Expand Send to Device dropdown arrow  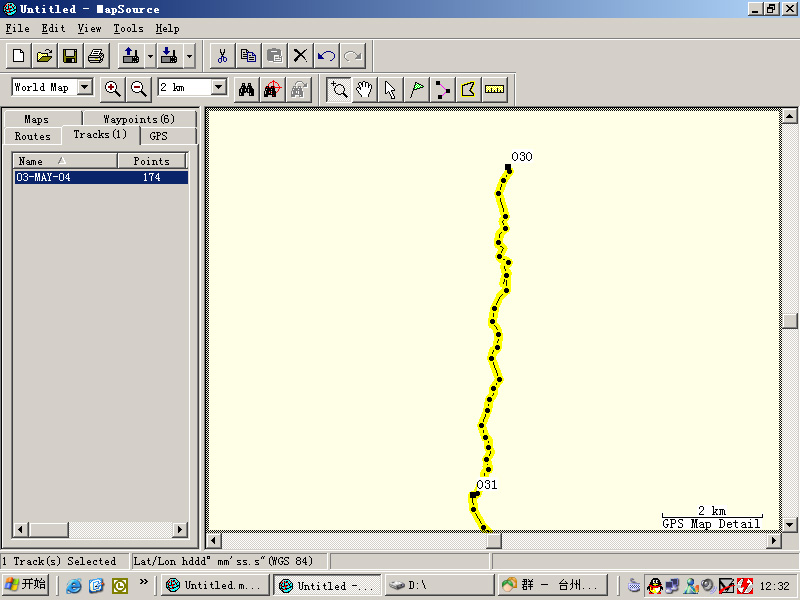(150, 56)
